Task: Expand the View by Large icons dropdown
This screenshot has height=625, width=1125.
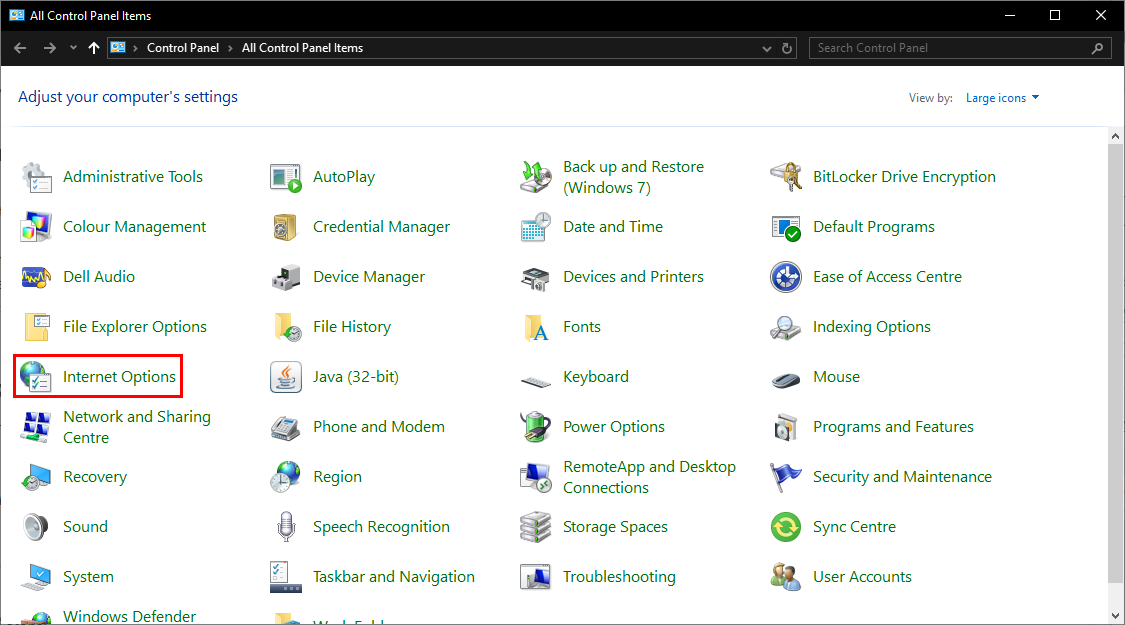Action: [x=1002, y=98]
